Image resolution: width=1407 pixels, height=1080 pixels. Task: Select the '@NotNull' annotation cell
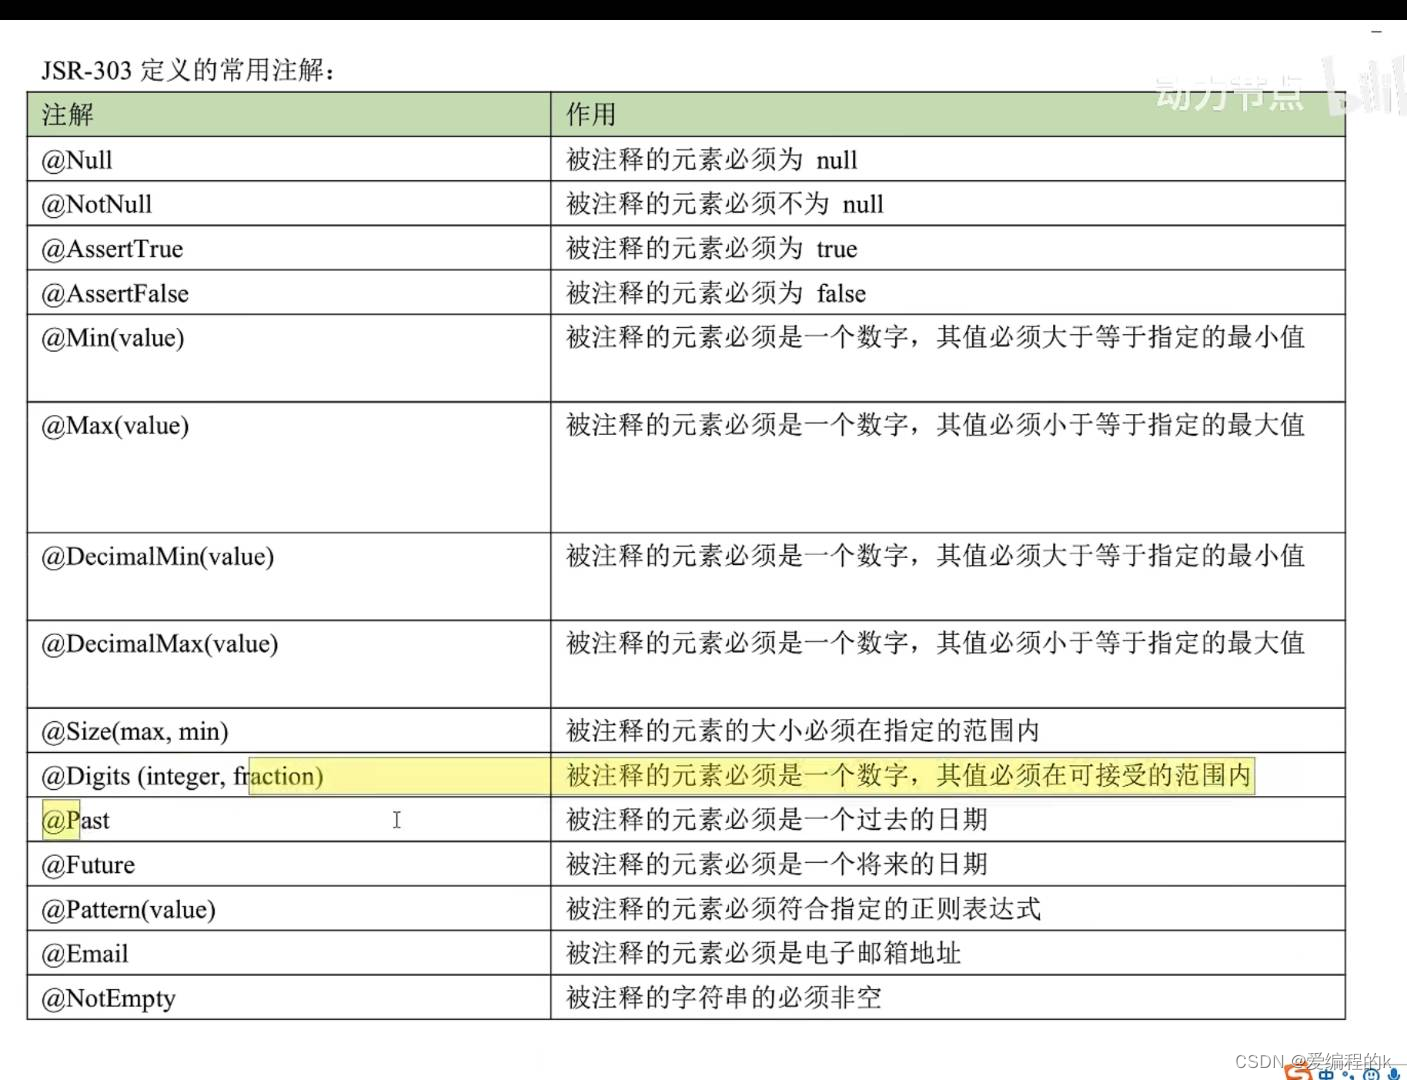[288, 204]
